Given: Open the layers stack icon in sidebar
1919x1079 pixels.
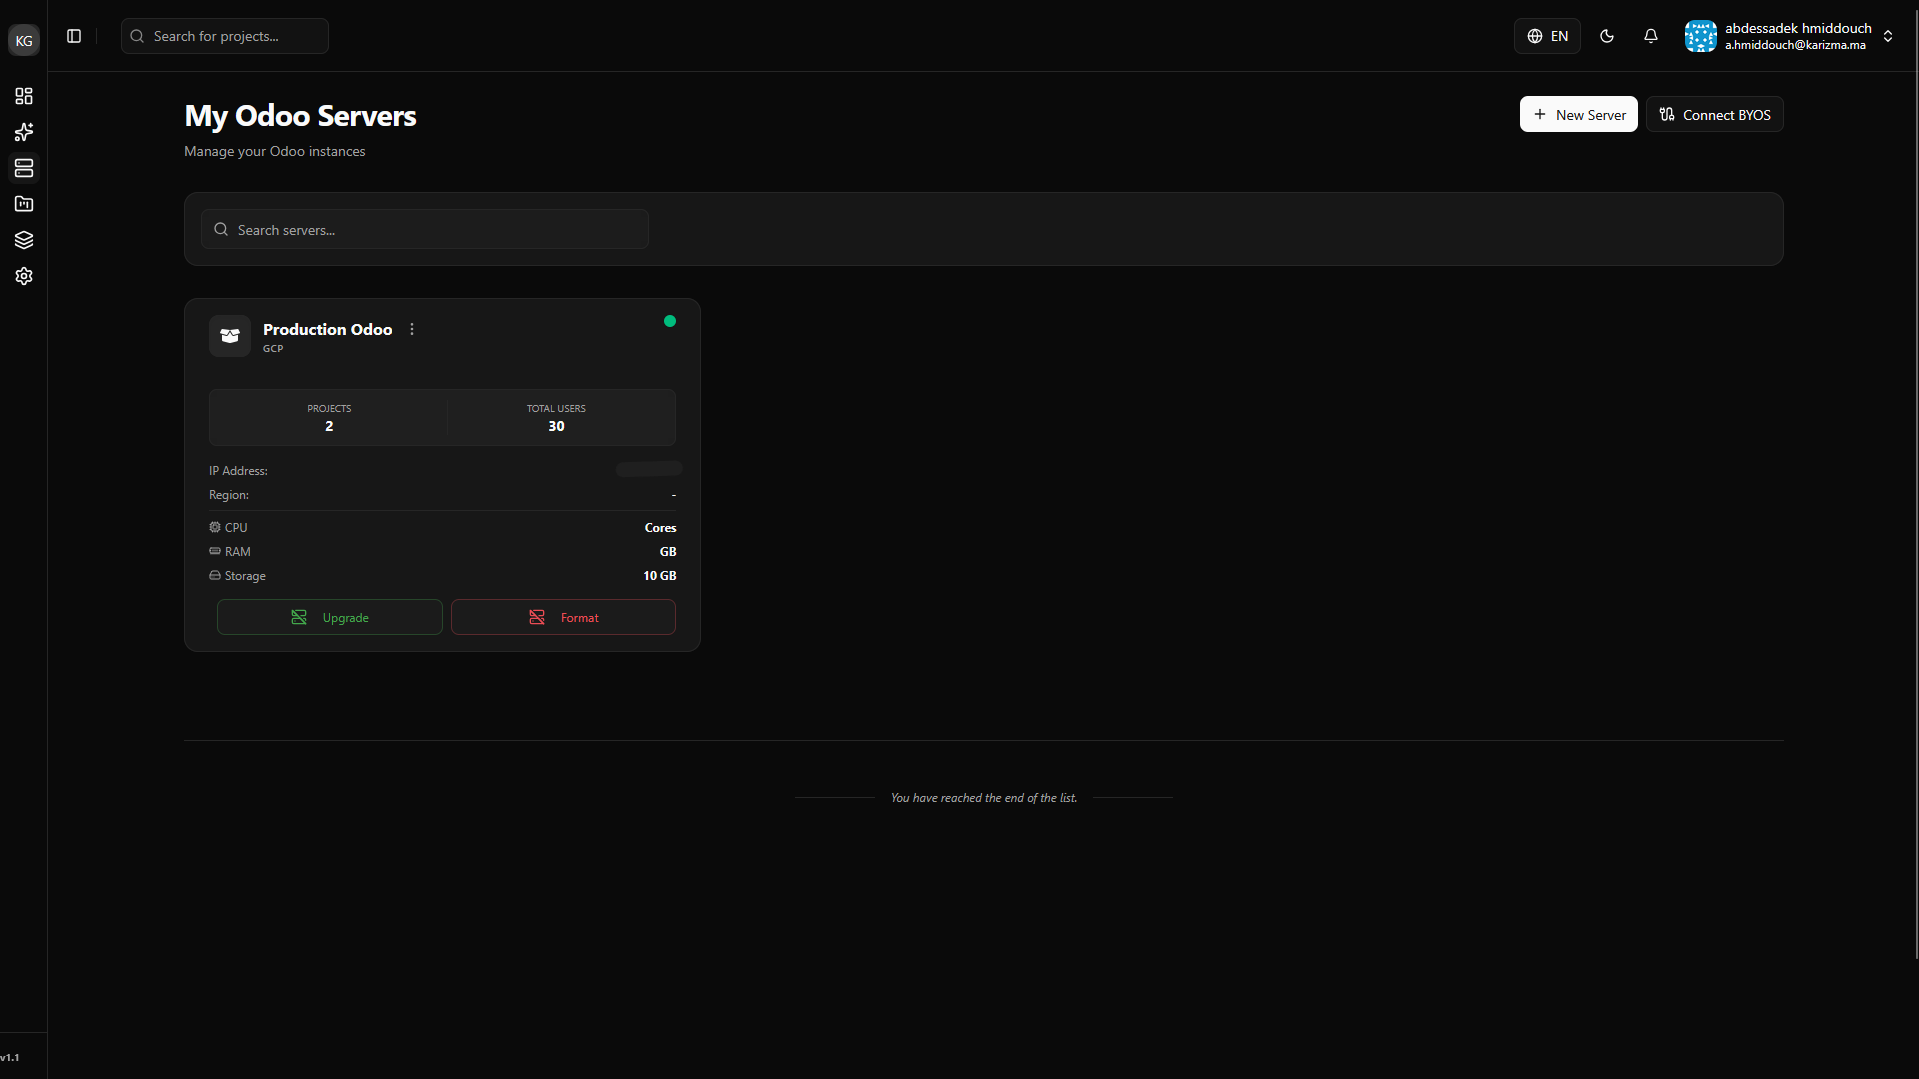Looking at the screenshot, I should [x=24, y=240].
